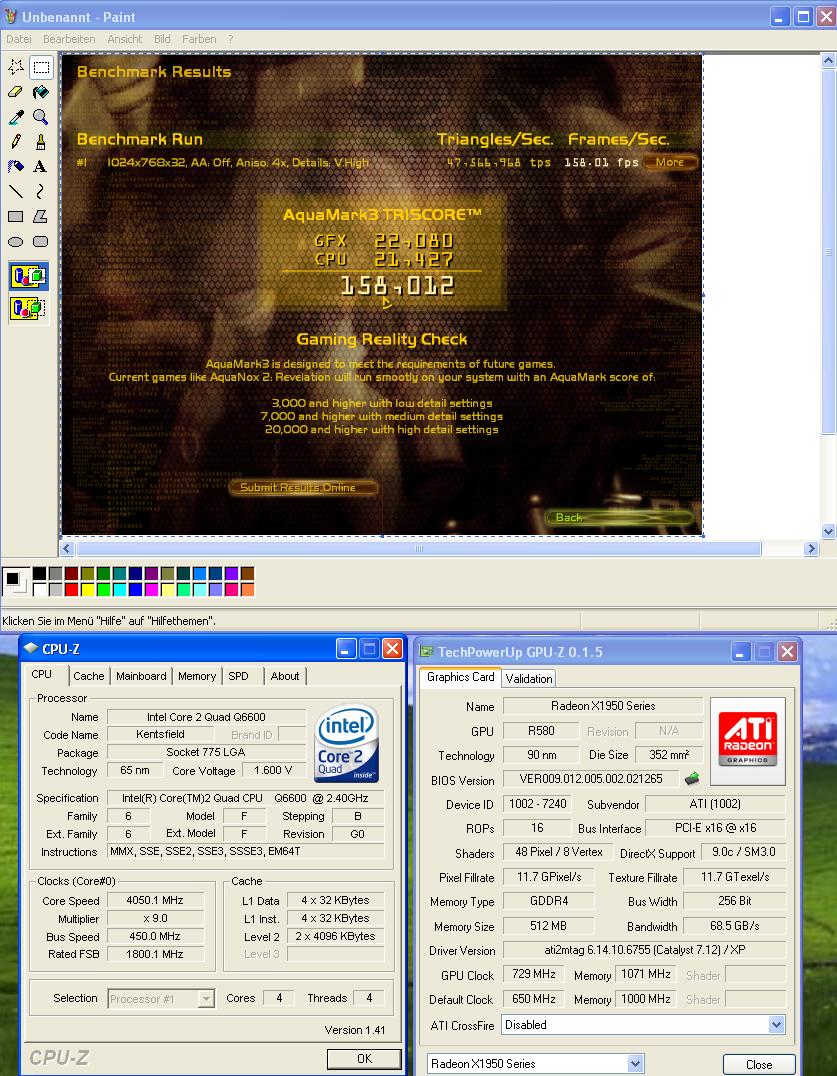Open the Radeon X1950 Series card selector dropdown
This screenshot has width=837, height=1076.
point(635,1064)
